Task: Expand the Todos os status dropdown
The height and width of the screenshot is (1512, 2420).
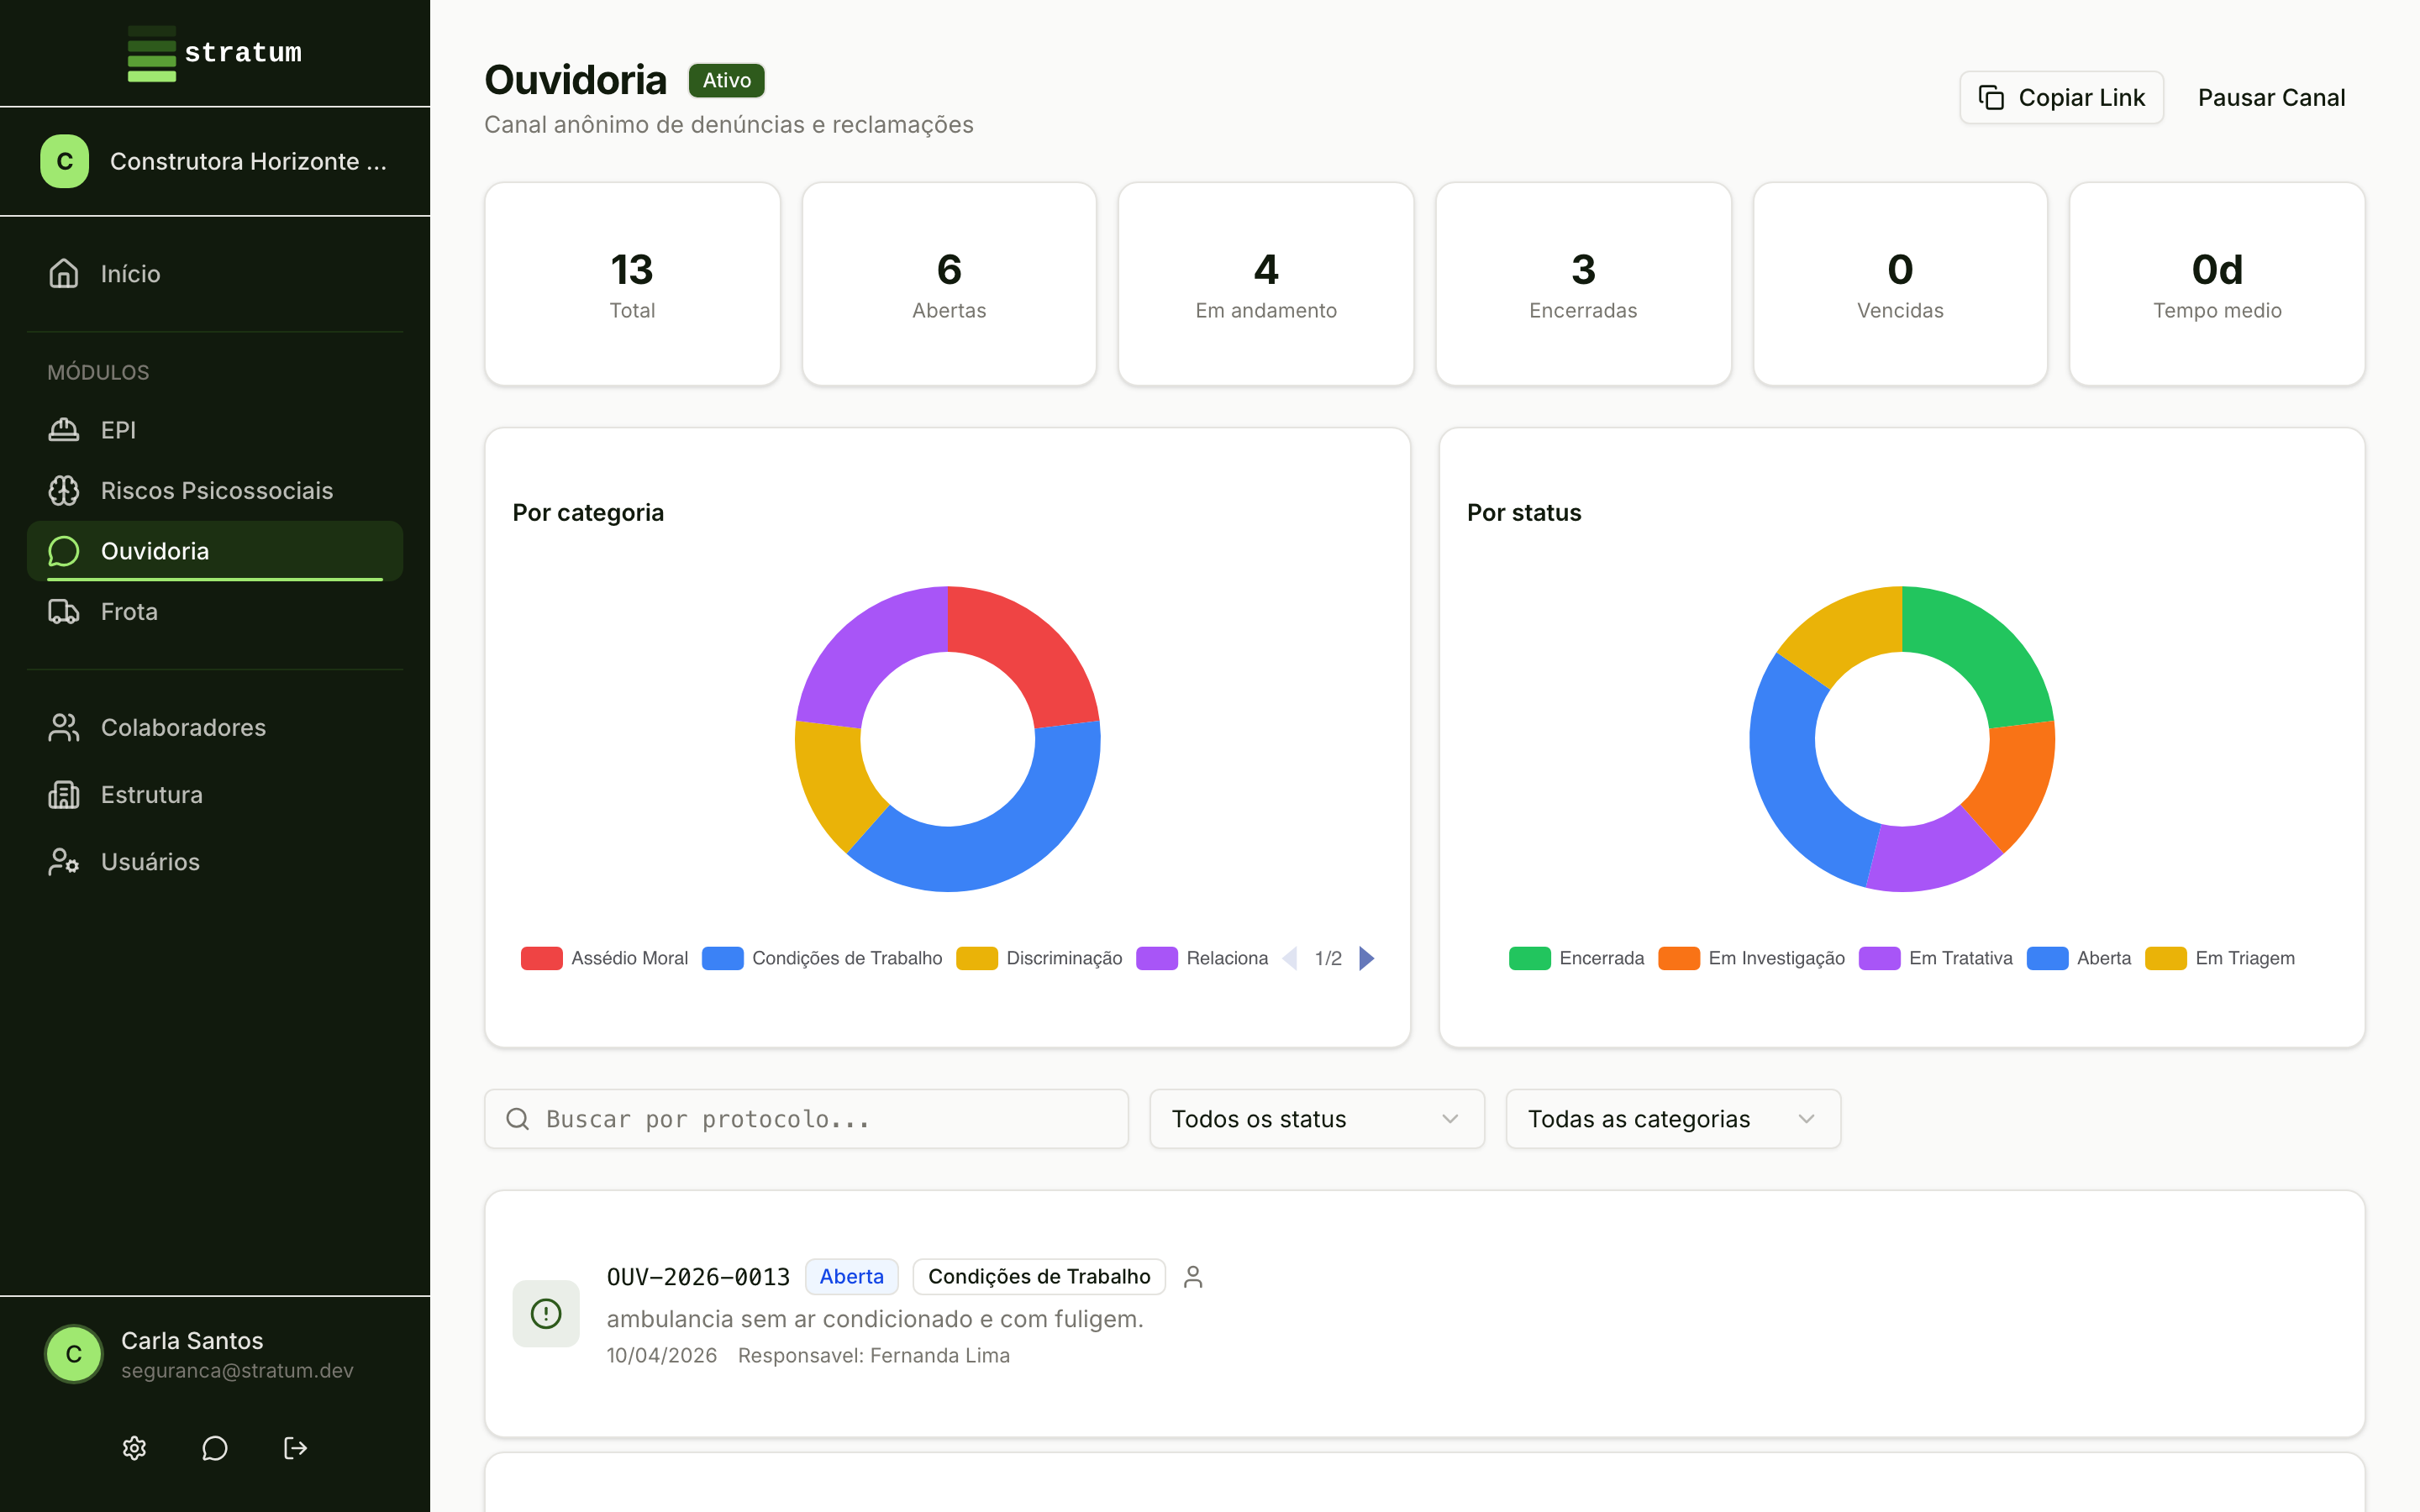Action: click(1317, 1119)
